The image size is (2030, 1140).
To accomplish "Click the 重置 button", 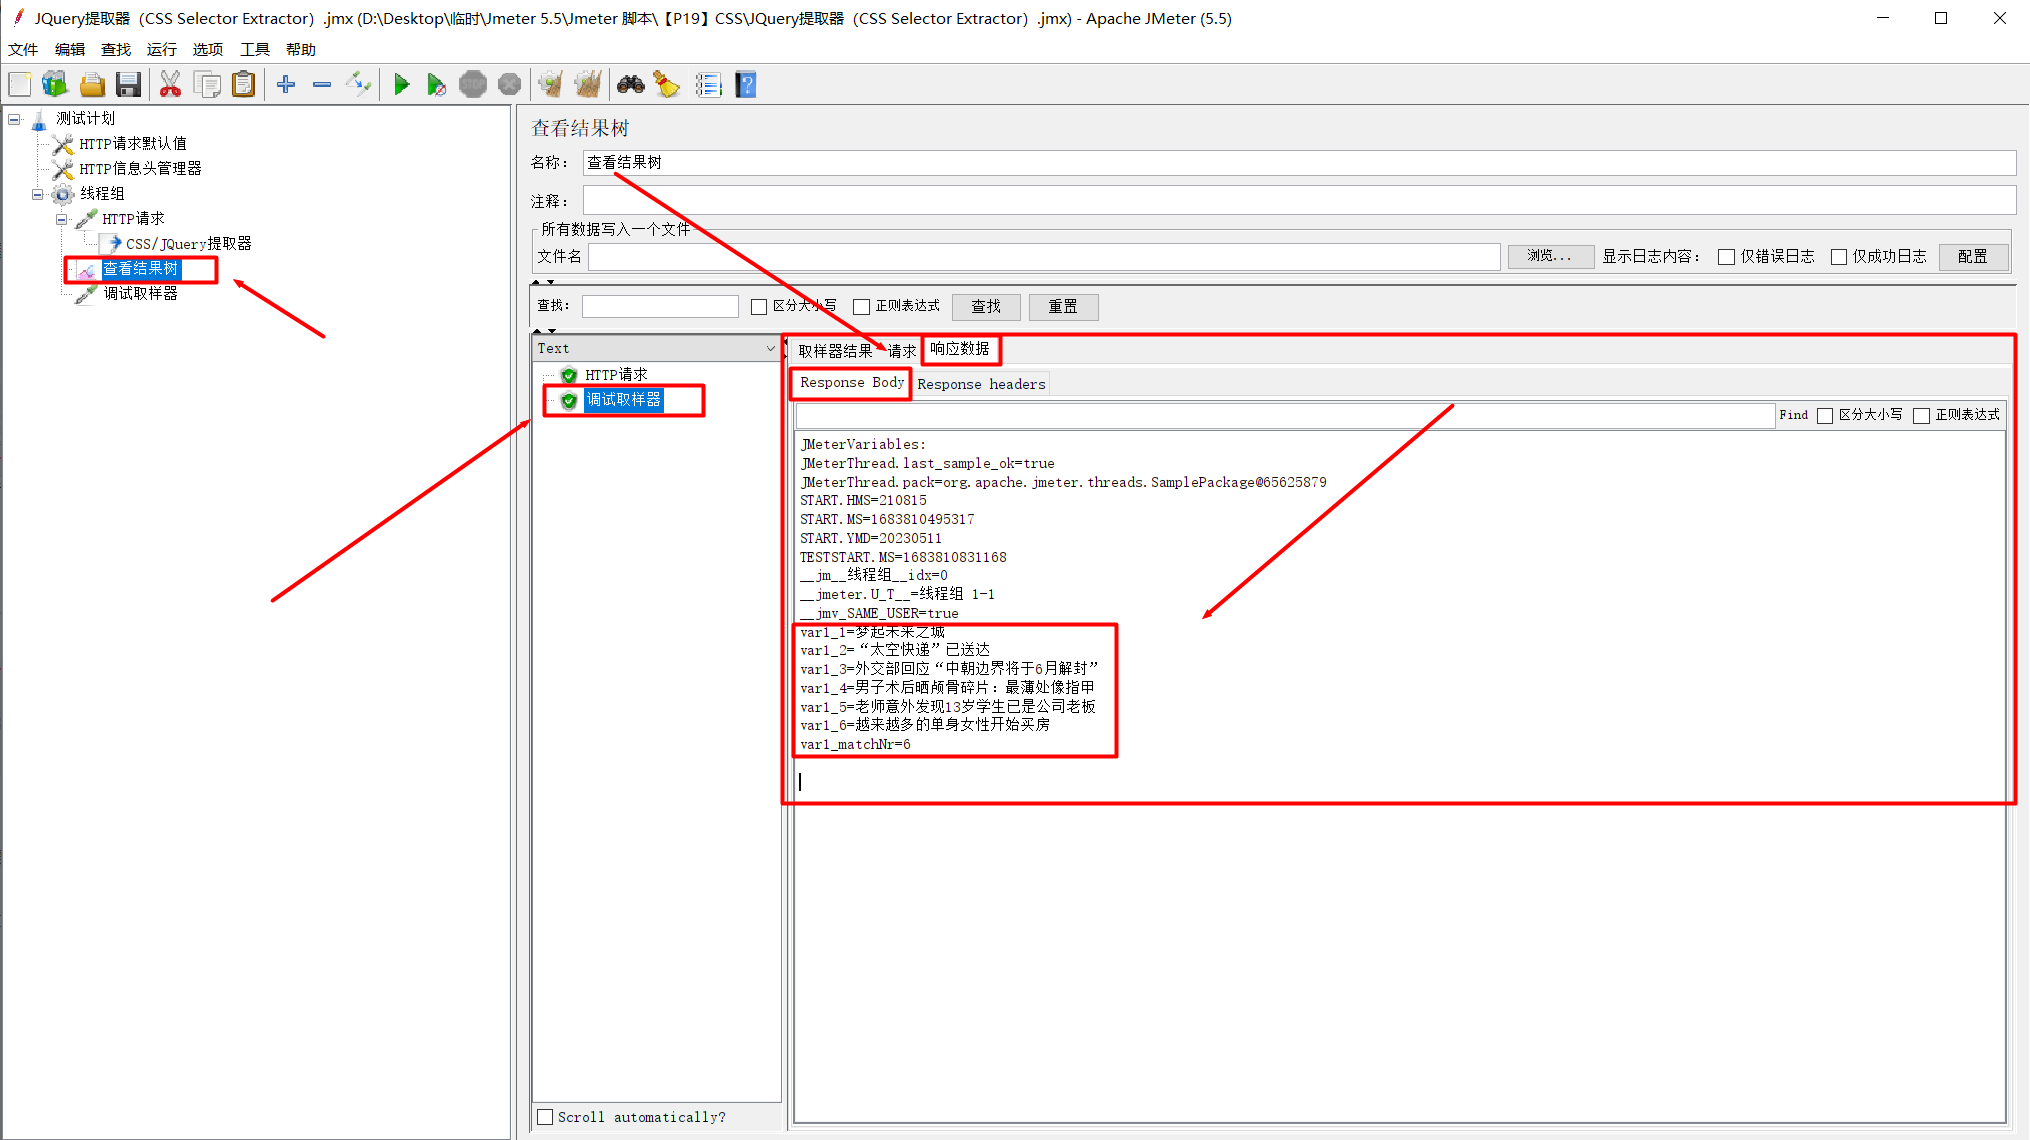I will [x=1063, y=307].
